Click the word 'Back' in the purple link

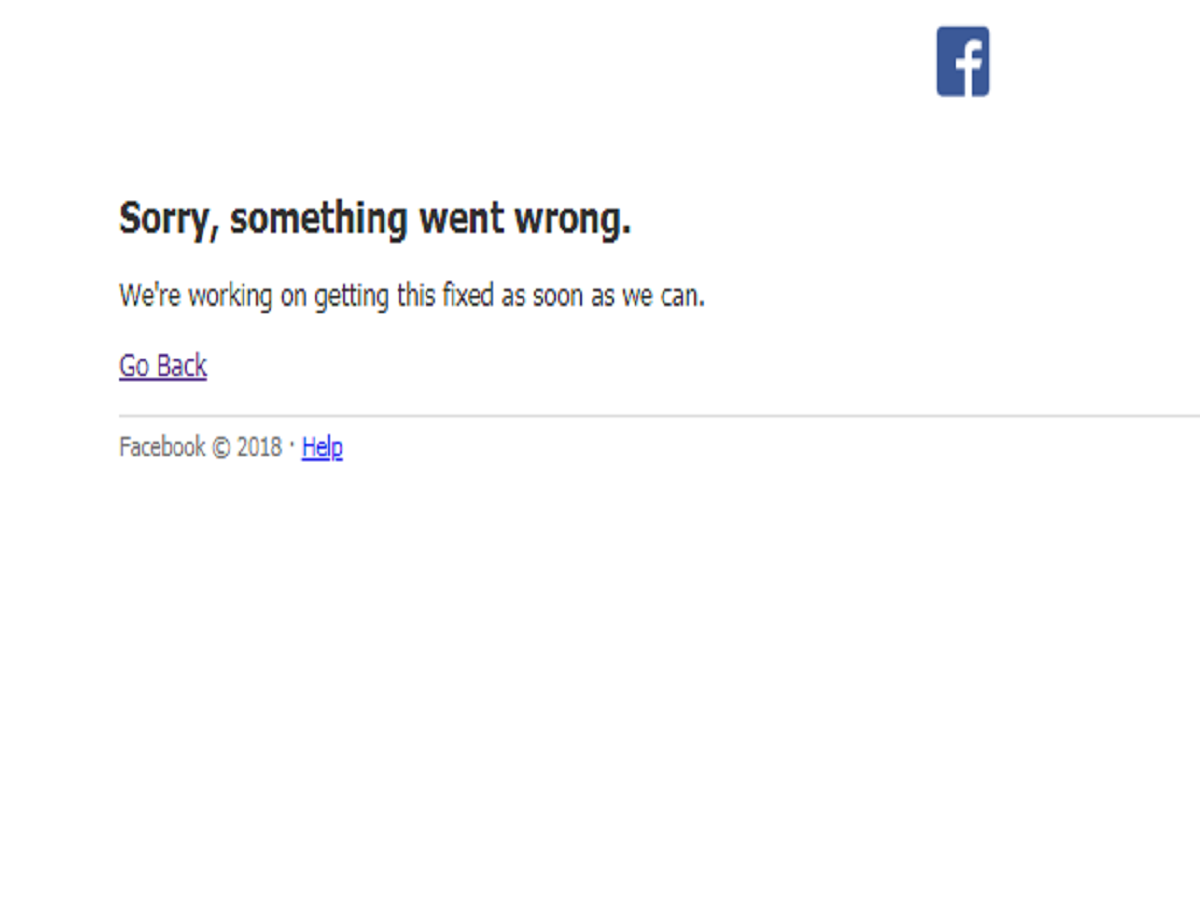[x=182, y=366]
